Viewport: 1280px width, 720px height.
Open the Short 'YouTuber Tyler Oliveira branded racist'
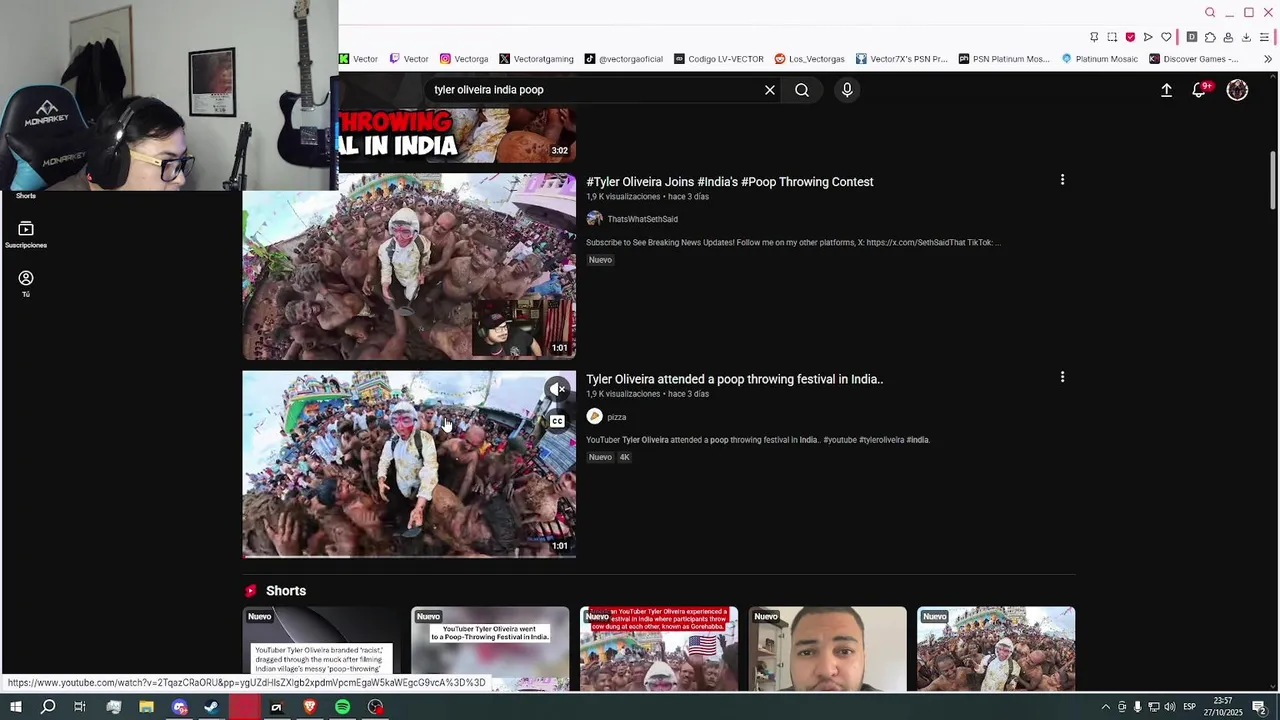pos(321,648)
